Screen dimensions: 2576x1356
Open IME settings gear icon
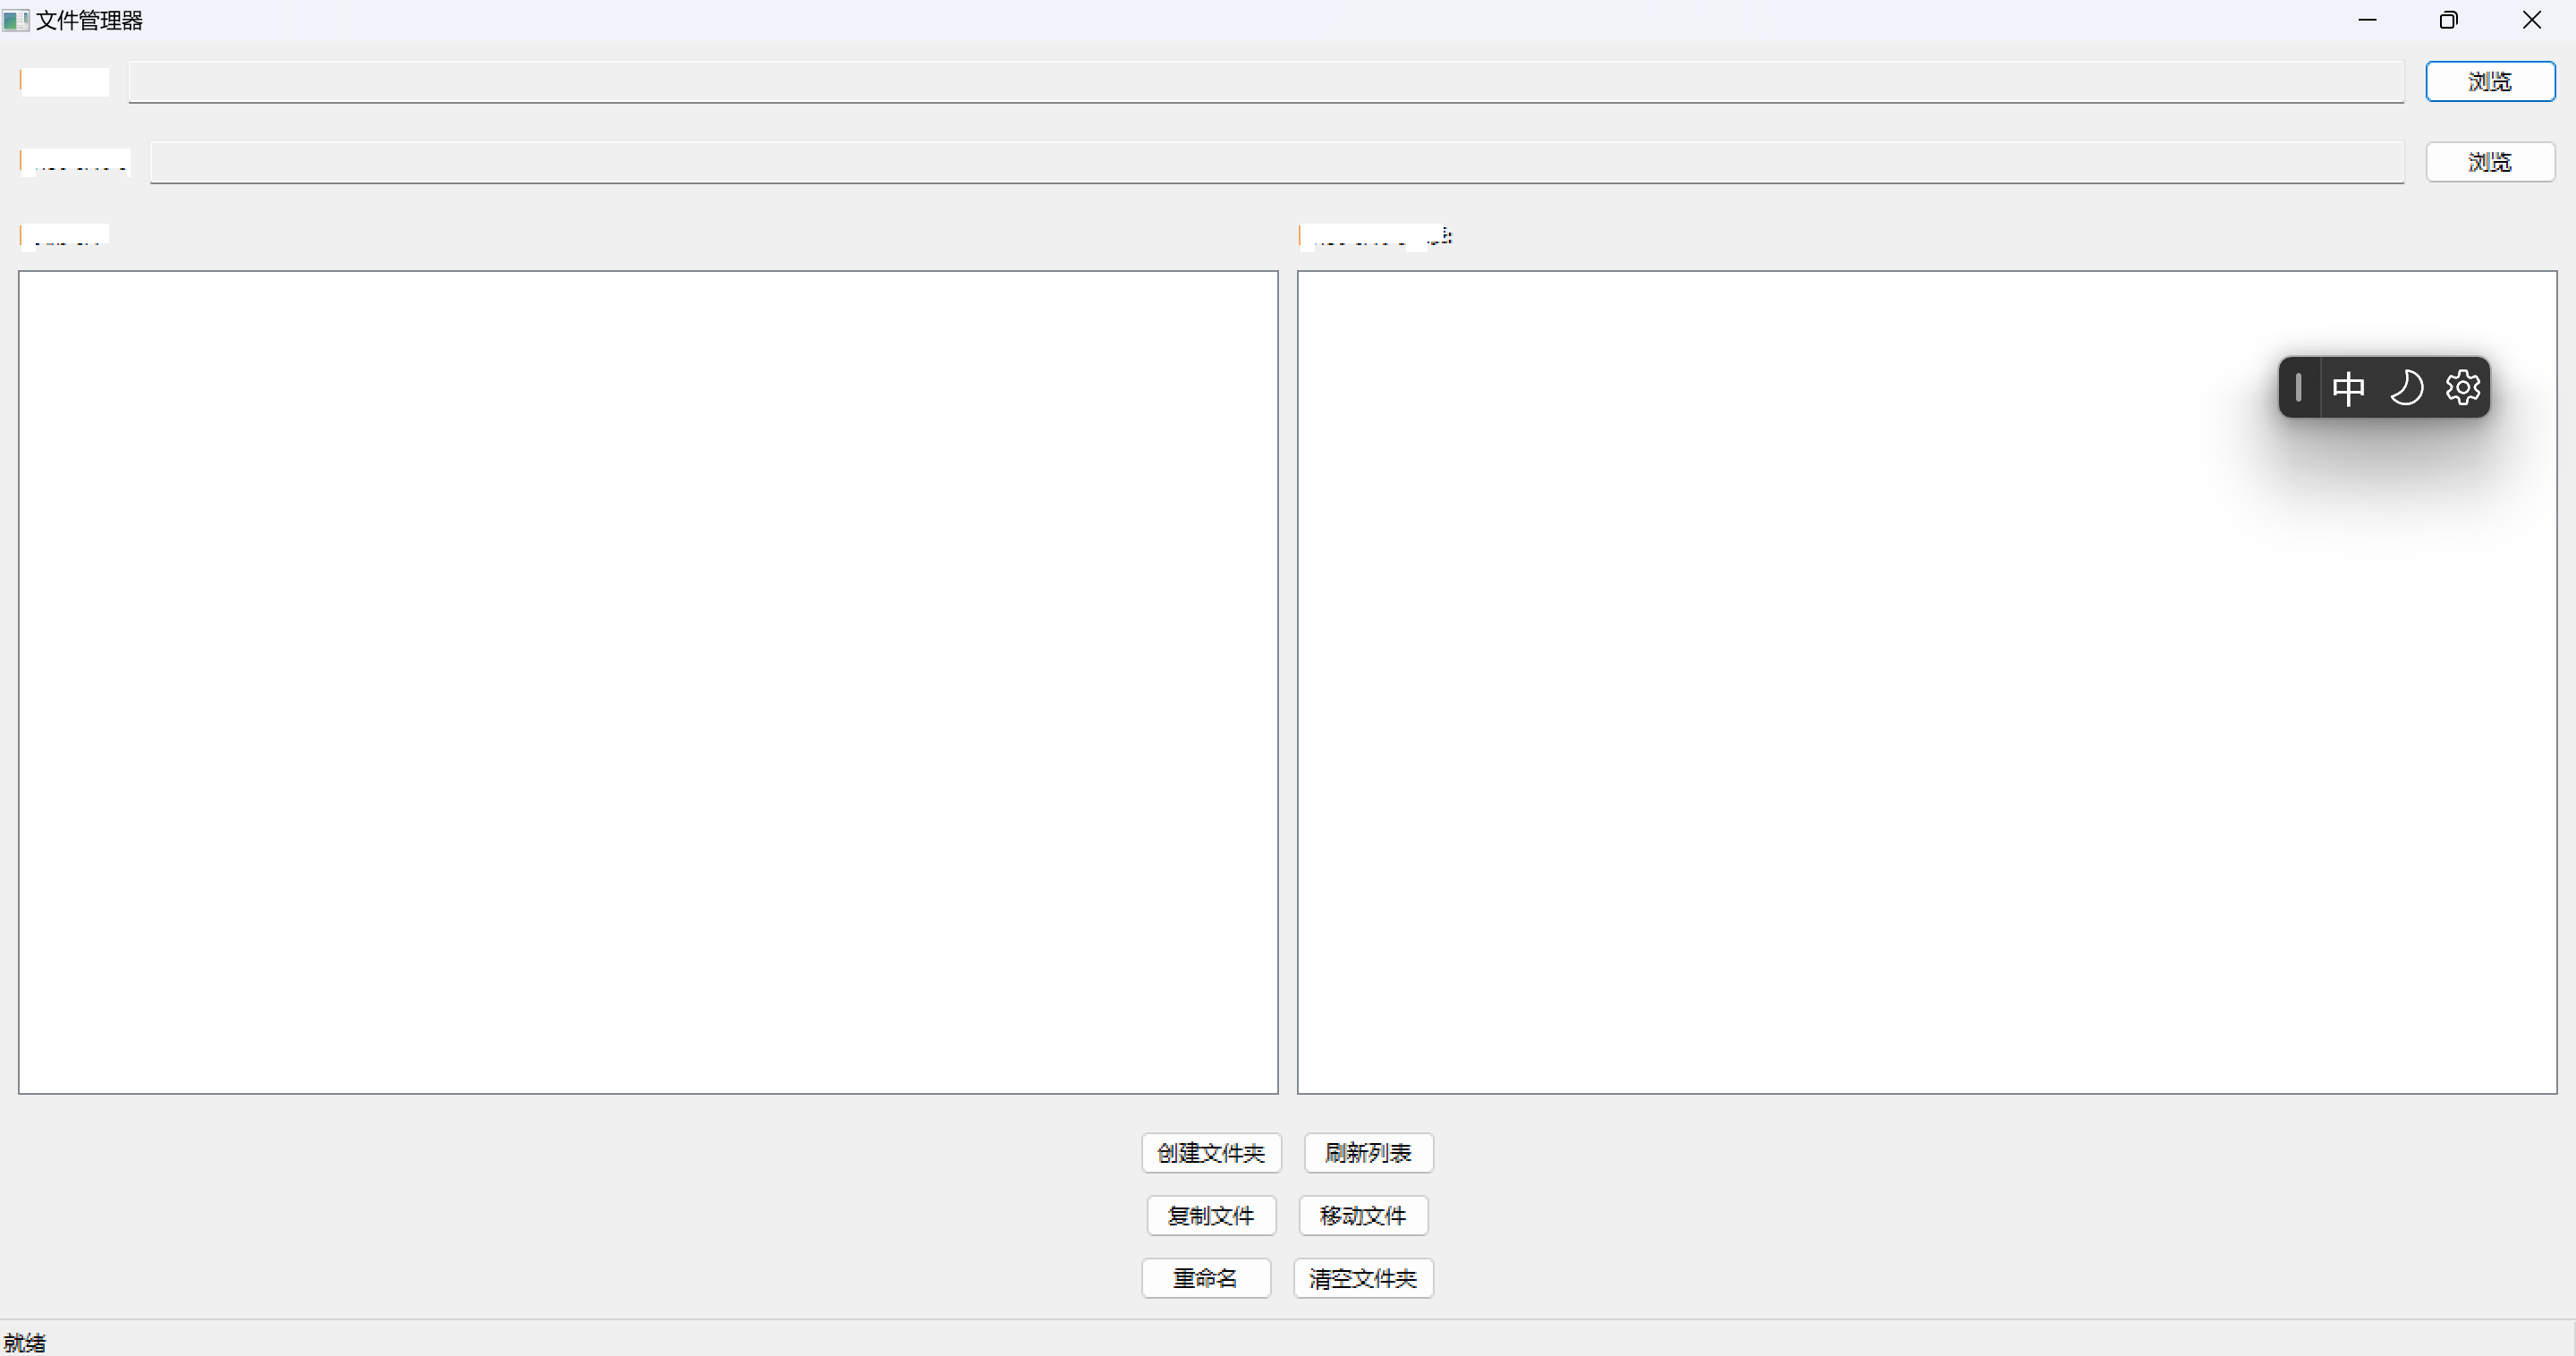[2462, 387]
